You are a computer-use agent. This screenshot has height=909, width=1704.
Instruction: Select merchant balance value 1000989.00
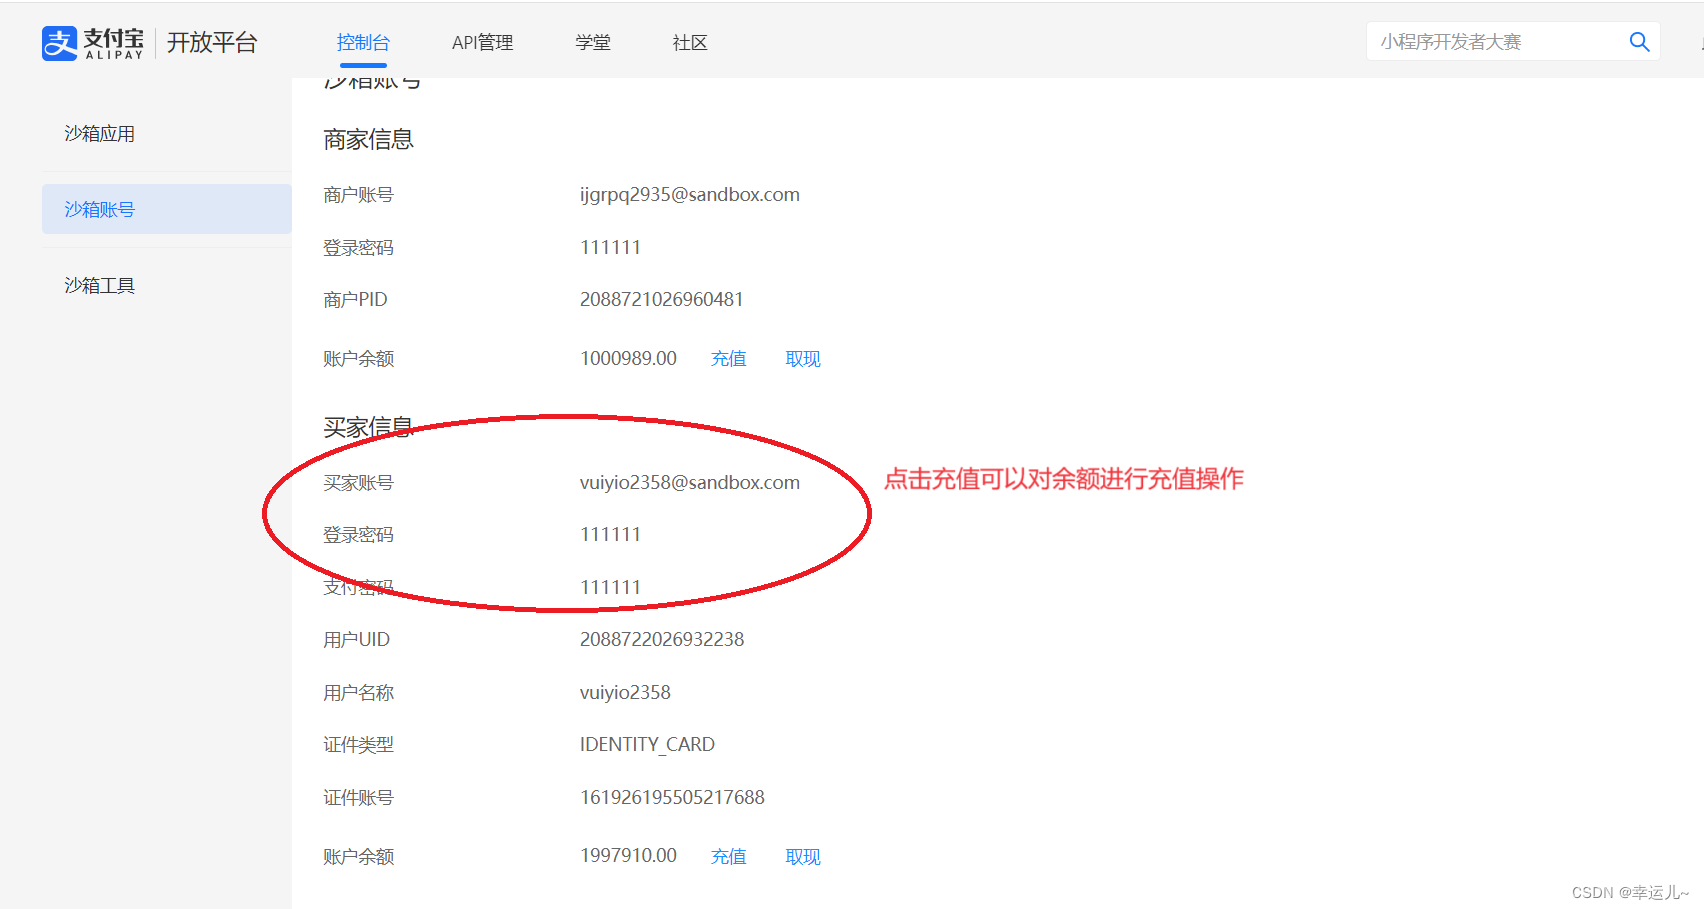click(628, 358)
